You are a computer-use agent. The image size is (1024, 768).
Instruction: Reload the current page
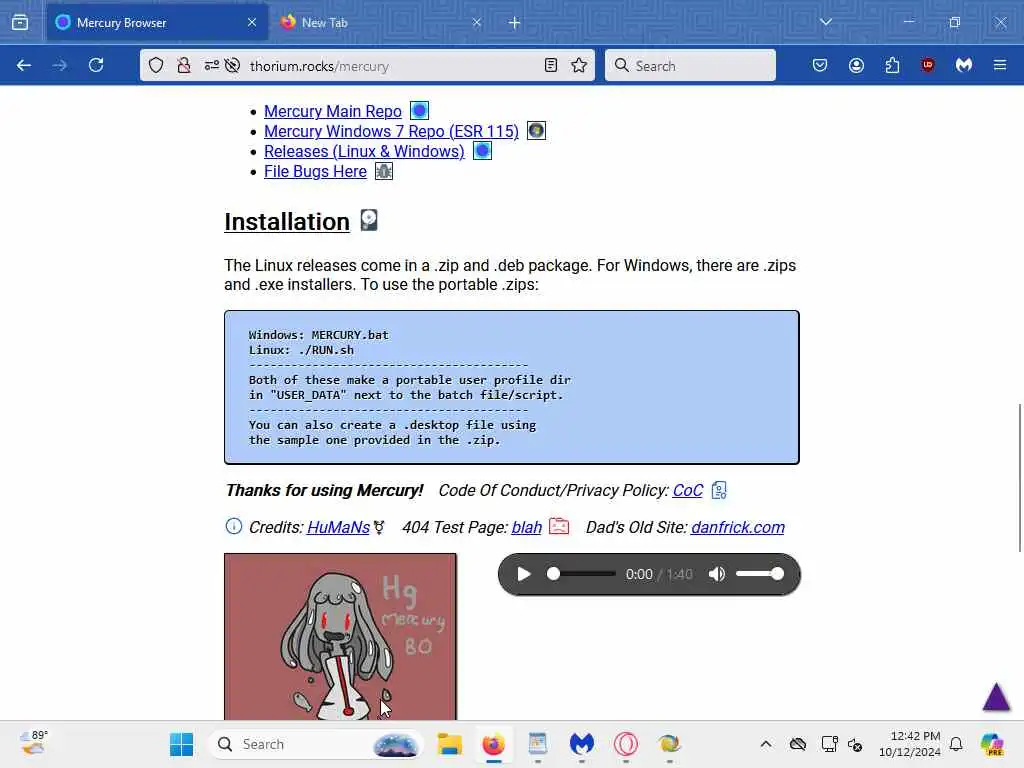click(x=96, y=65)
